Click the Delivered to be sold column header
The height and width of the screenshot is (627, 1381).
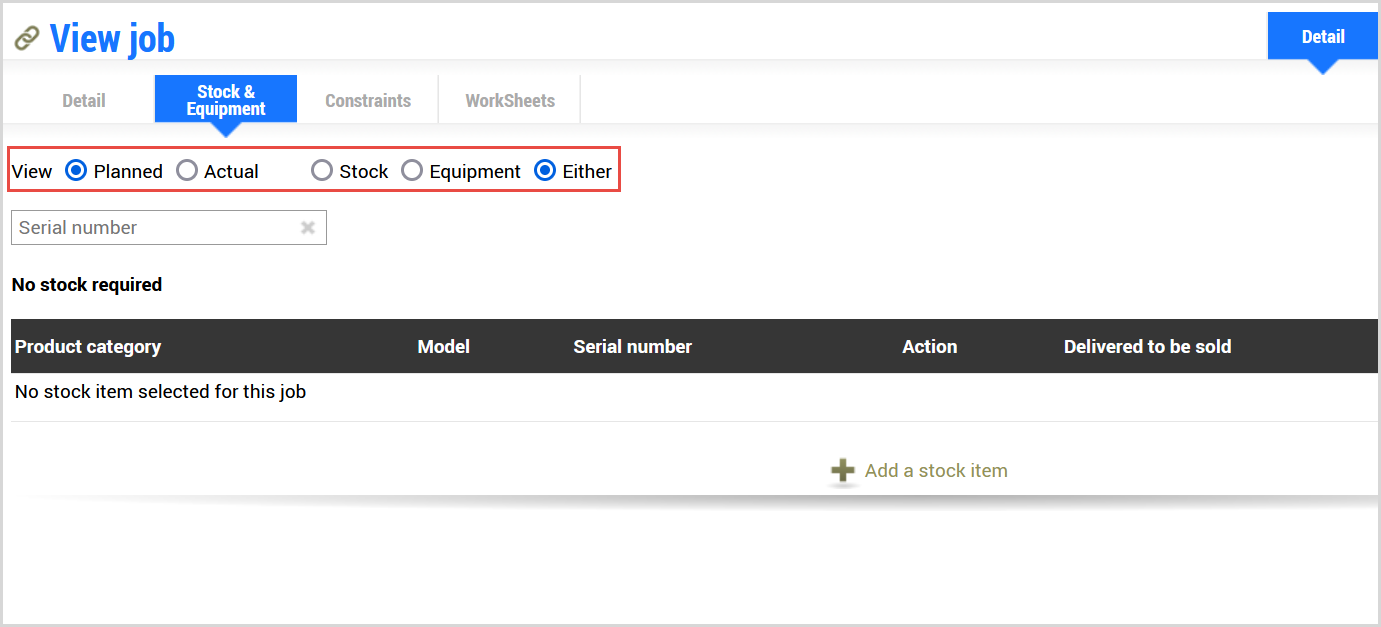[1148, 347]
